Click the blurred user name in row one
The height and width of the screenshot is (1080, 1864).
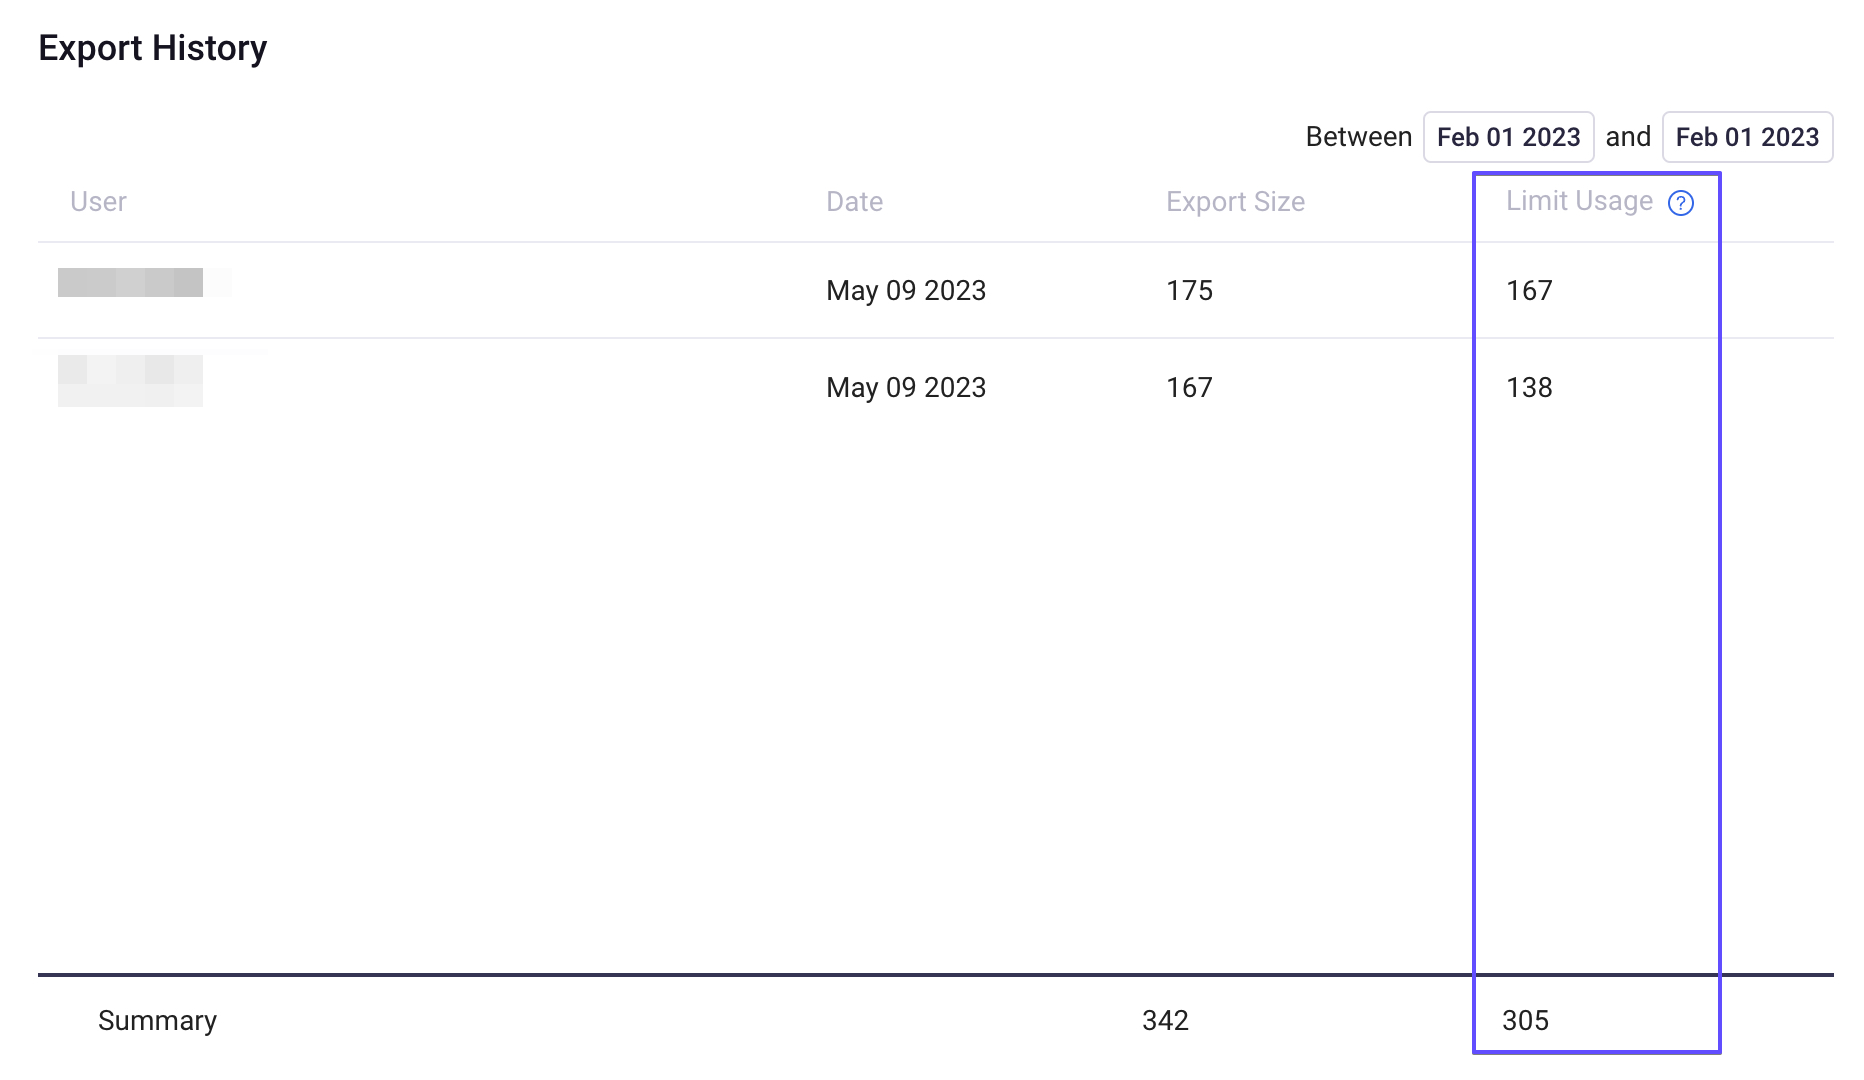pos(143,283)
